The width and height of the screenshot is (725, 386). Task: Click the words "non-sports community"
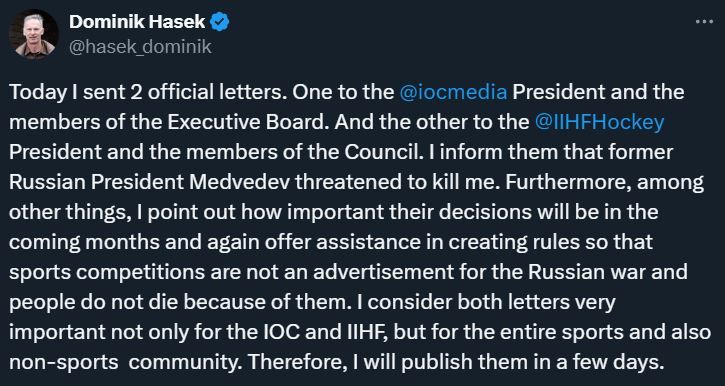click(124, 362)
